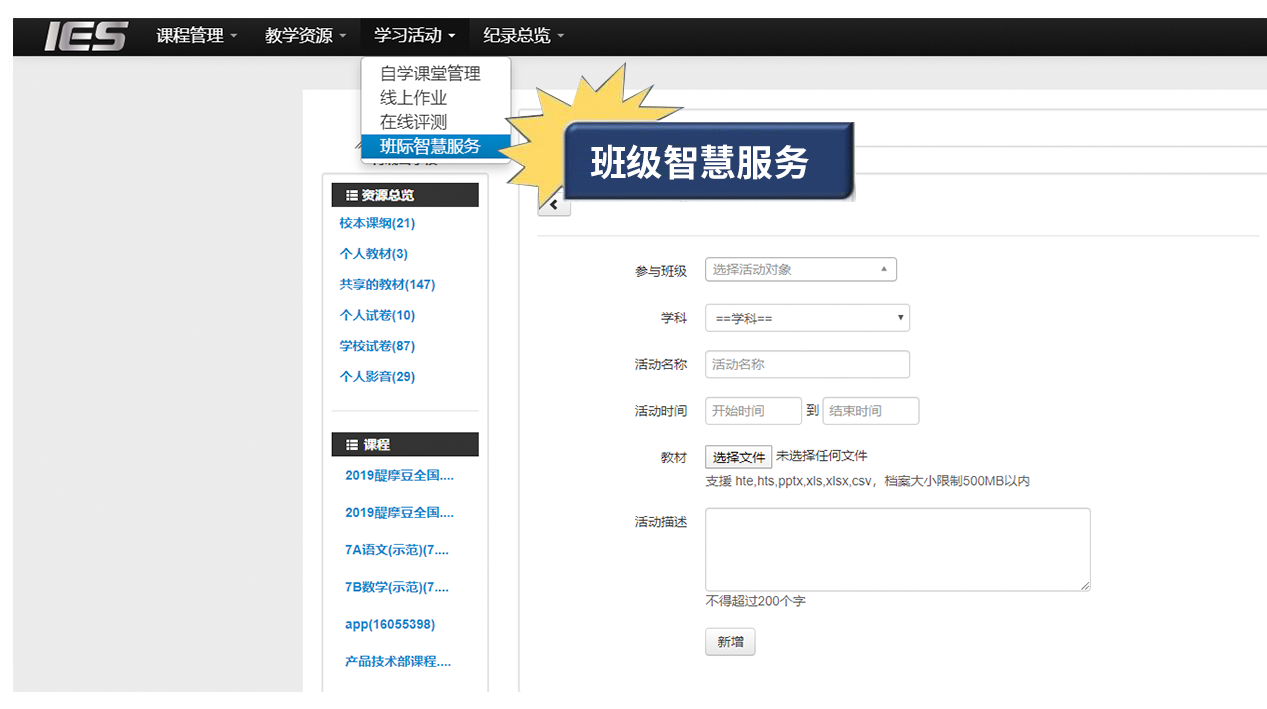1267x709 pixels.
Task: Open 在线评测 menu item
Action: coord(414,122)
